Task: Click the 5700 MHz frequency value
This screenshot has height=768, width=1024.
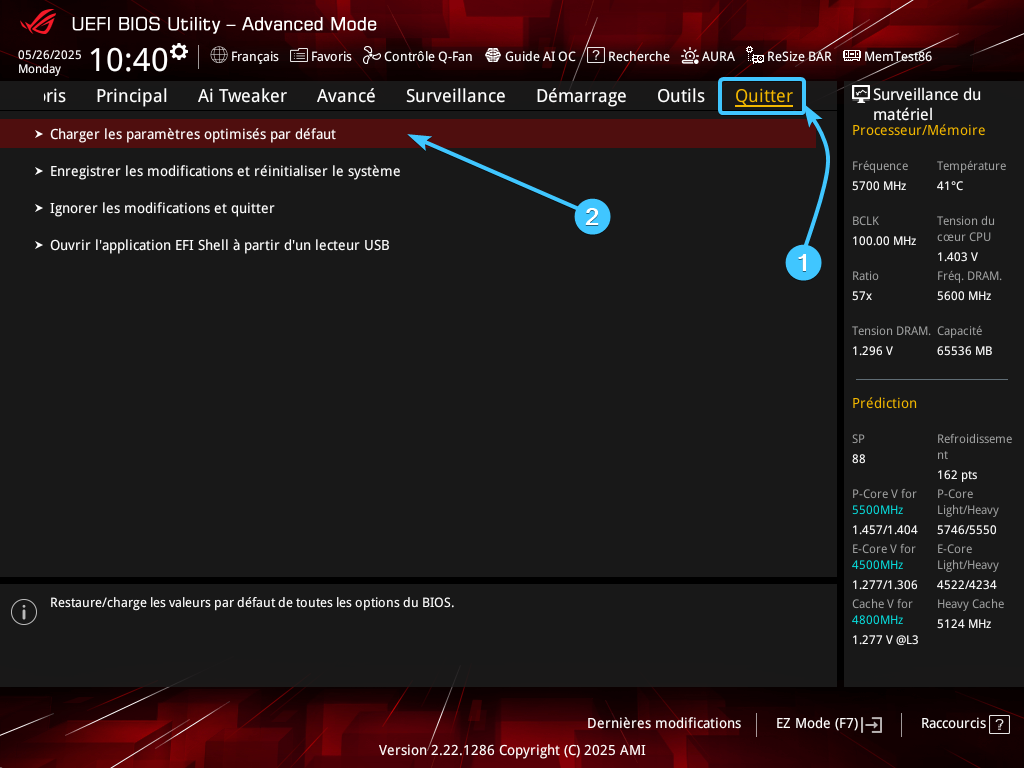Action: click(x=879, y=186)
